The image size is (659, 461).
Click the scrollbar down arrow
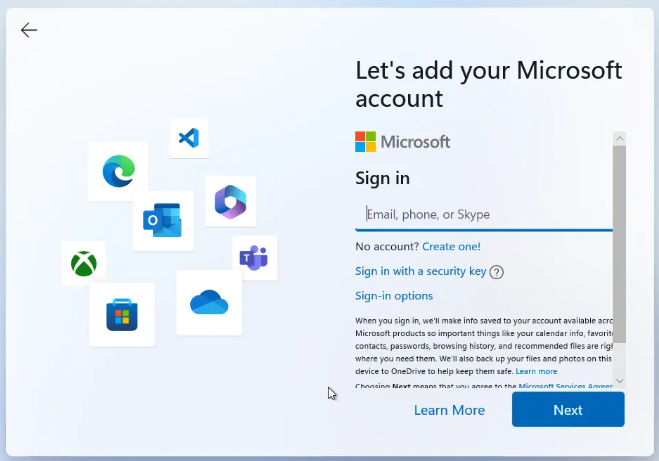[619, 381]
